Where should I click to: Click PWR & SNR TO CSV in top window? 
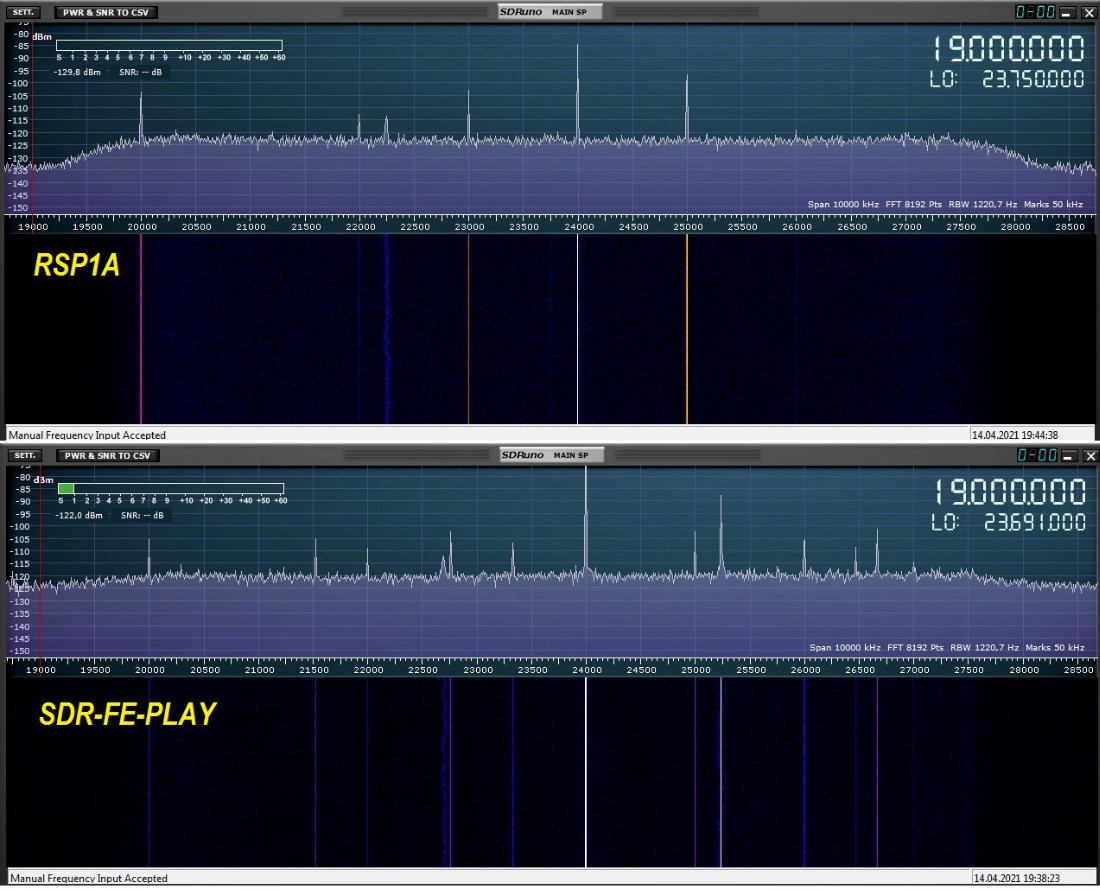[x=106, y=12]
